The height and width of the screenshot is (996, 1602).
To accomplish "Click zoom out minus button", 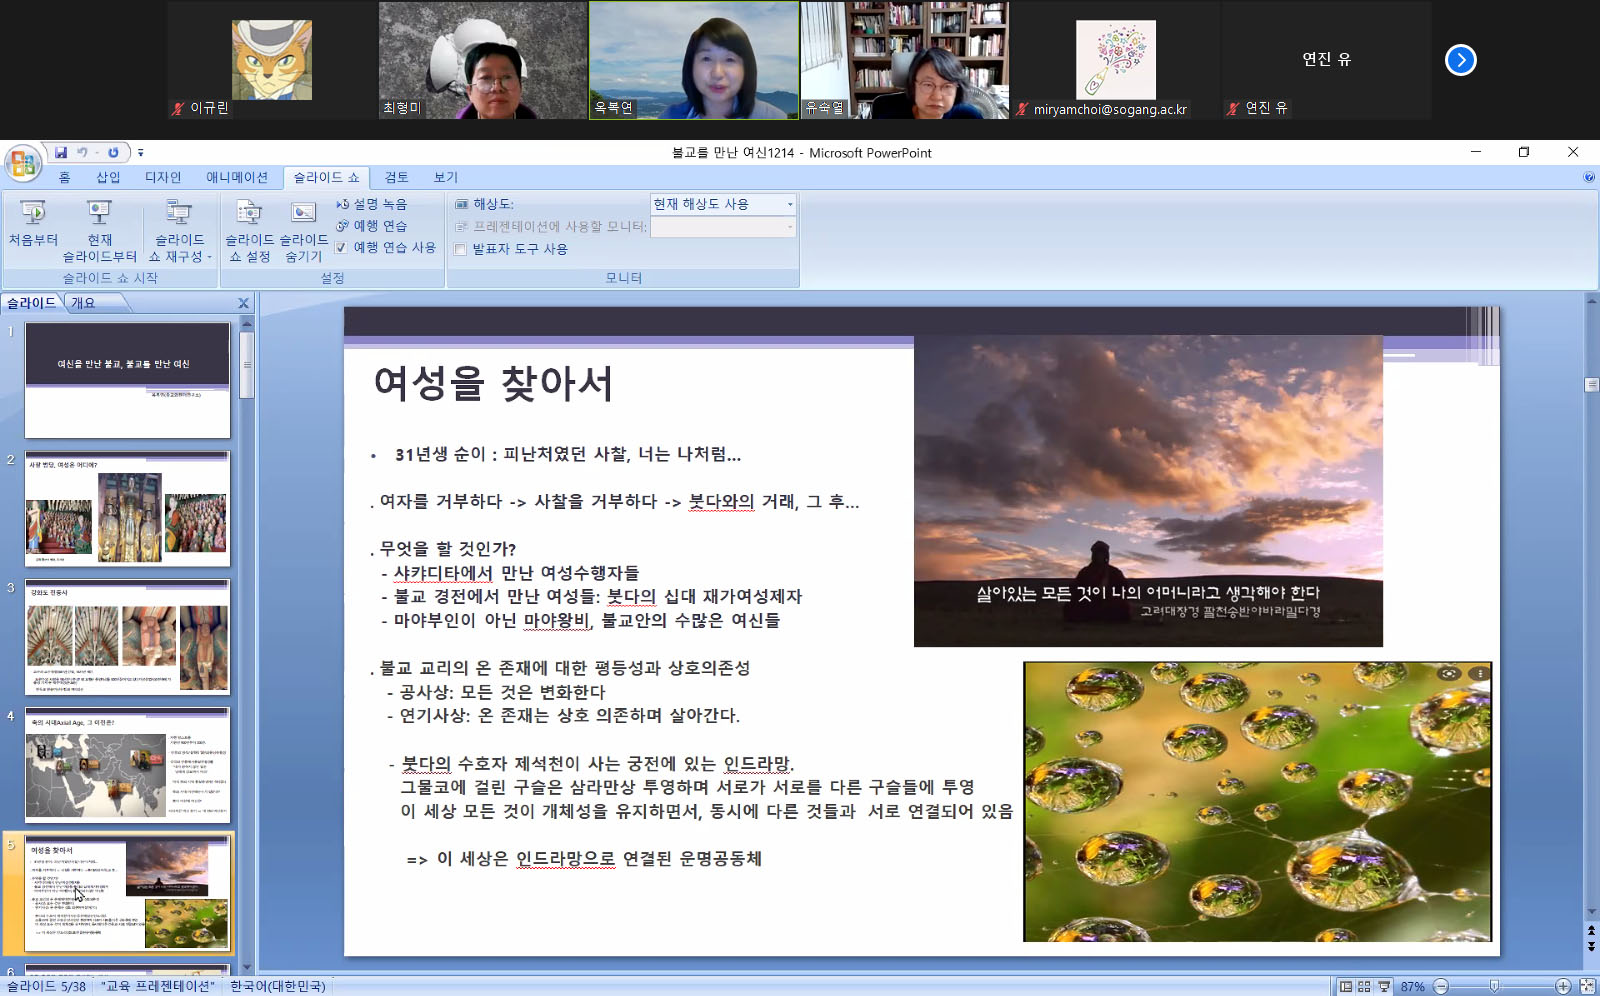I will [1441, 986].
